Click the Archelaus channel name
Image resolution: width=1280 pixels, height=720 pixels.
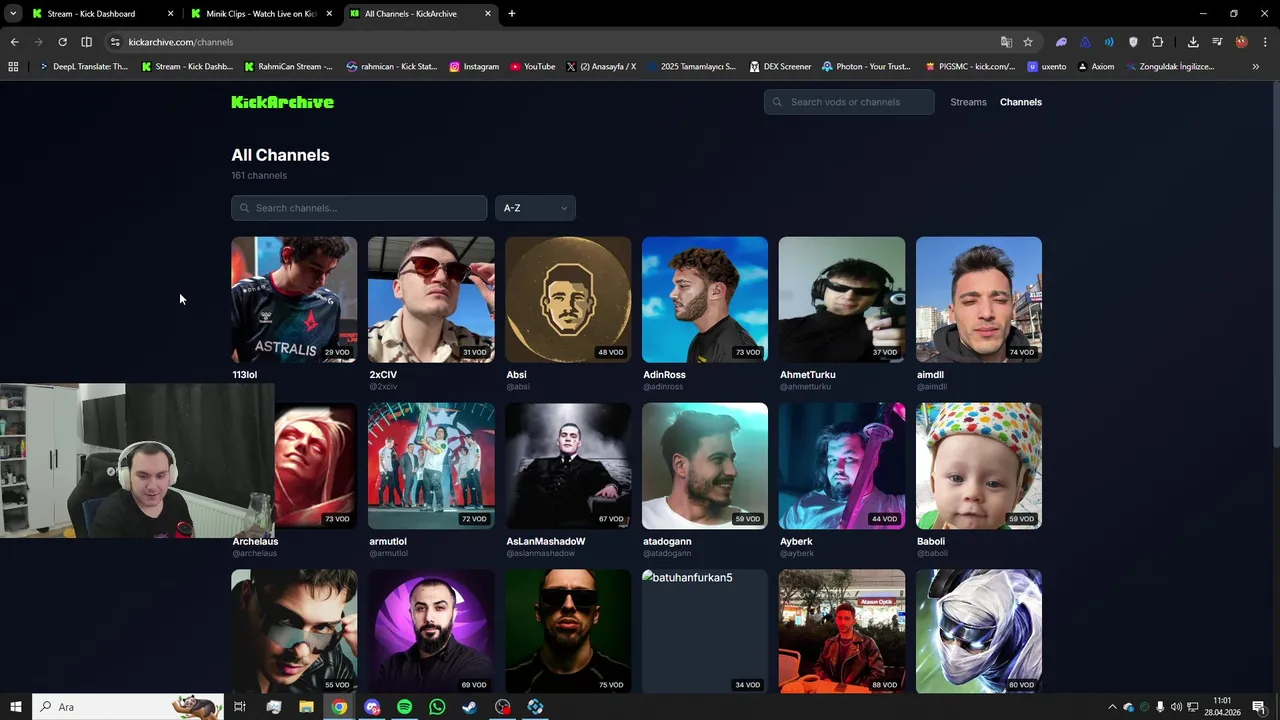(x=255, y=541)
